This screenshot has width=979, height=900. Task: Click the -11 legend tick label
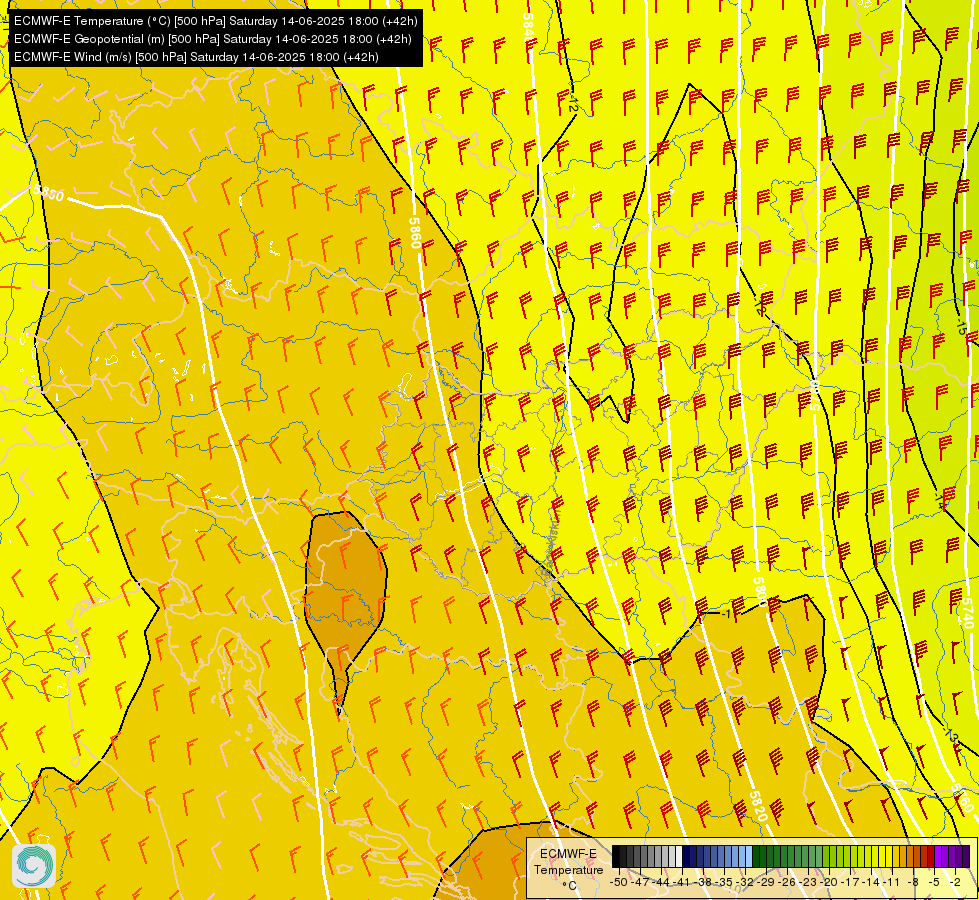click(x=892, y=883)
